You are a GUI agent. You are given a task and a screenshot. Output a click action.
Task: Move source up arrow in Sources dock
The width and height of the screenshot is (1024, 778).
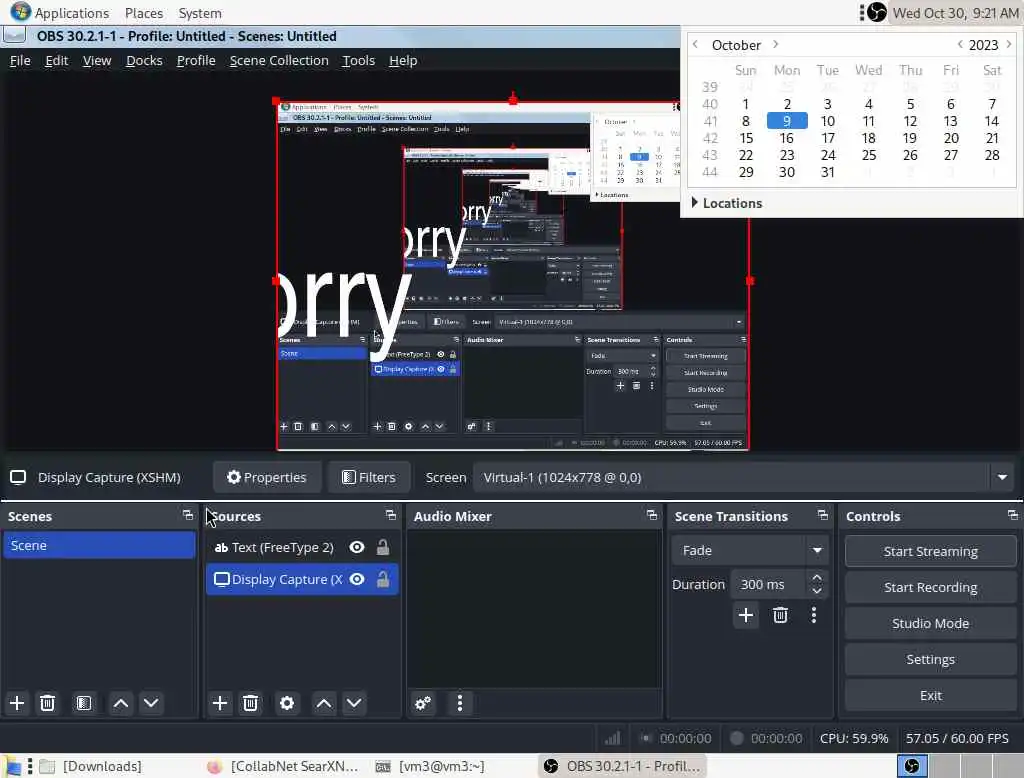point(324,703)
